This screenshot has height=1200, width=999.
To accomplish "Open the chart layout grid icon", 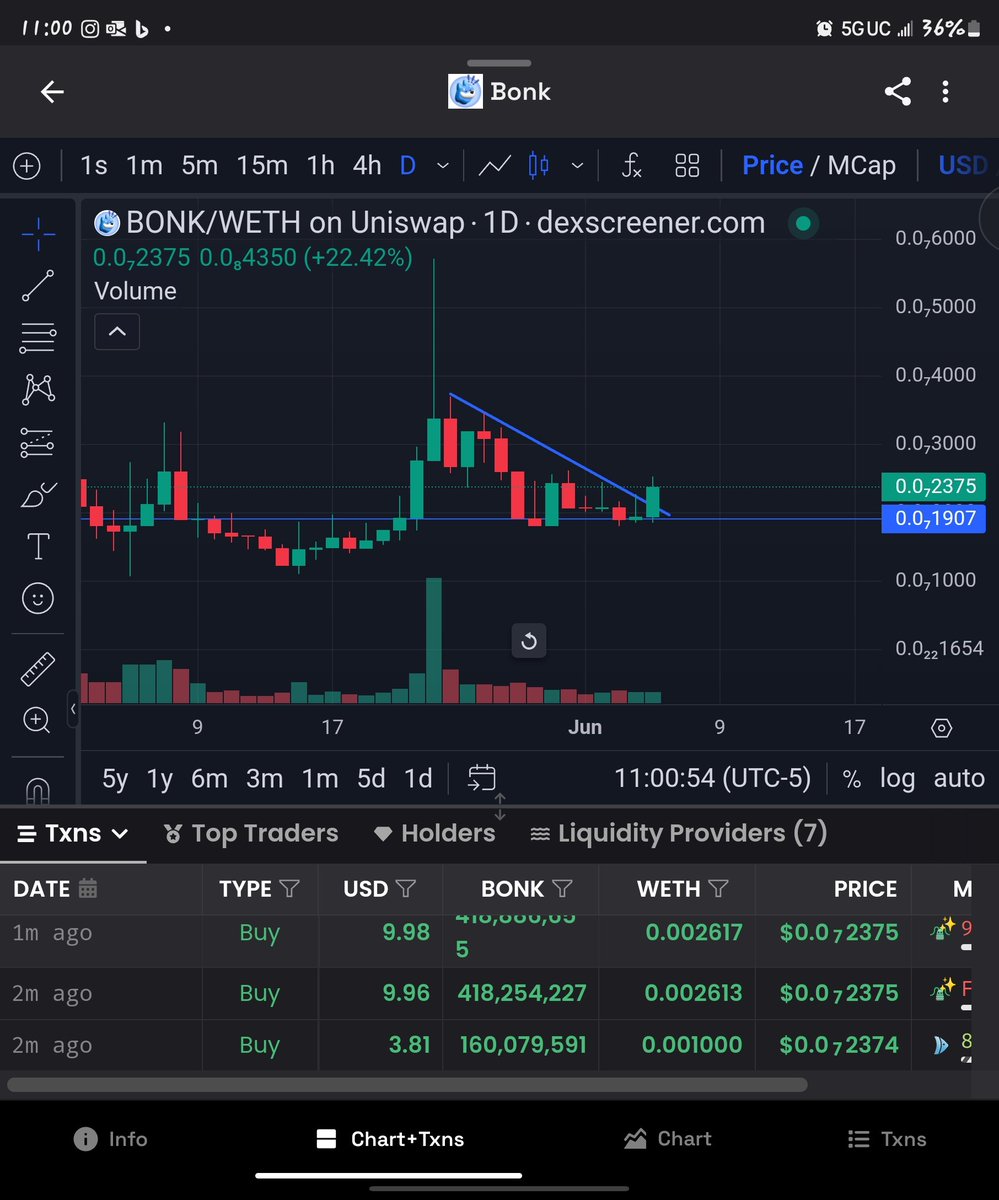I will pos(687,166).
